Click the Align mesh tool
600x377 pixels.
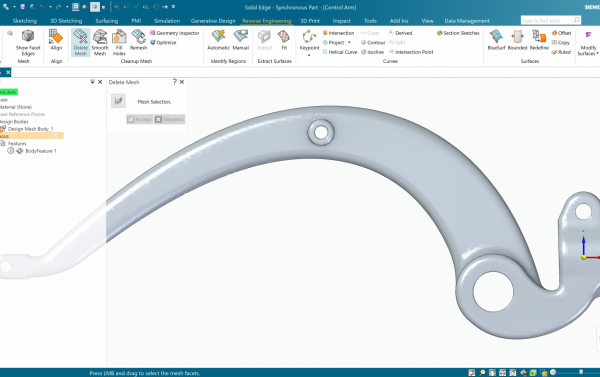click(x=56, y=40)
